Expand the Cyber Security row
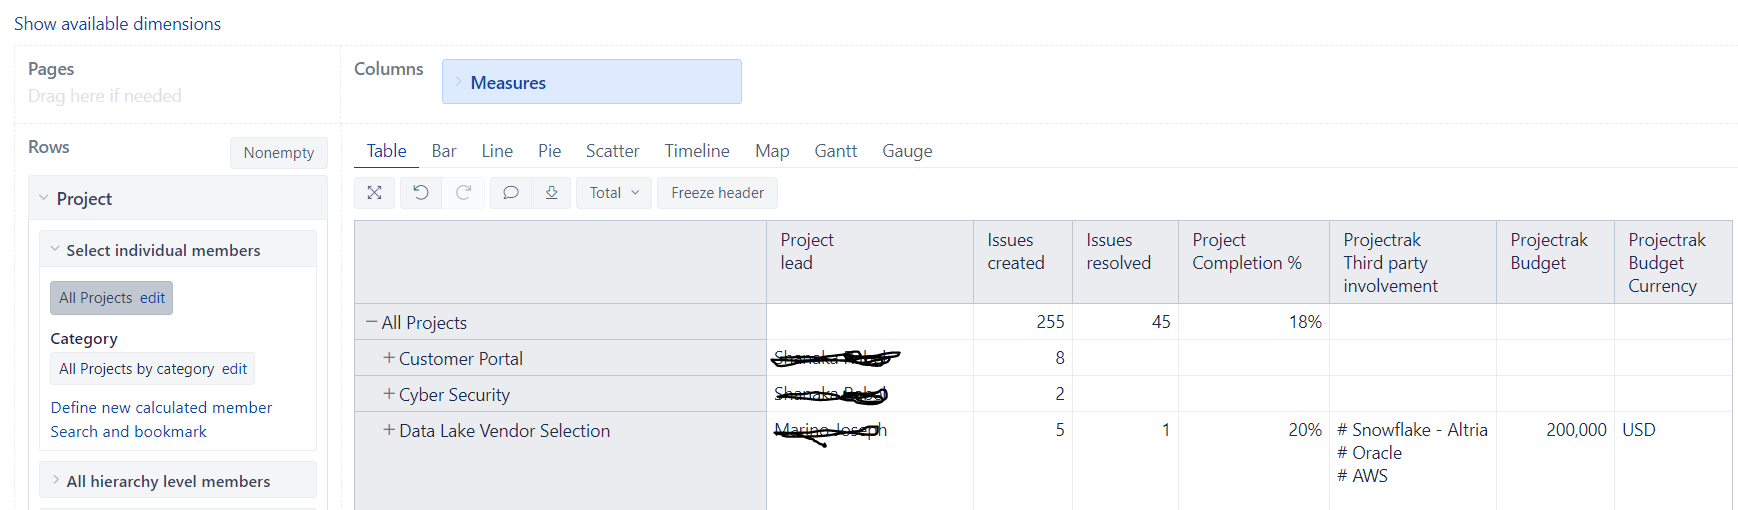The height and width of the screenshot is (510, 1738). click(x=389, y=394)
